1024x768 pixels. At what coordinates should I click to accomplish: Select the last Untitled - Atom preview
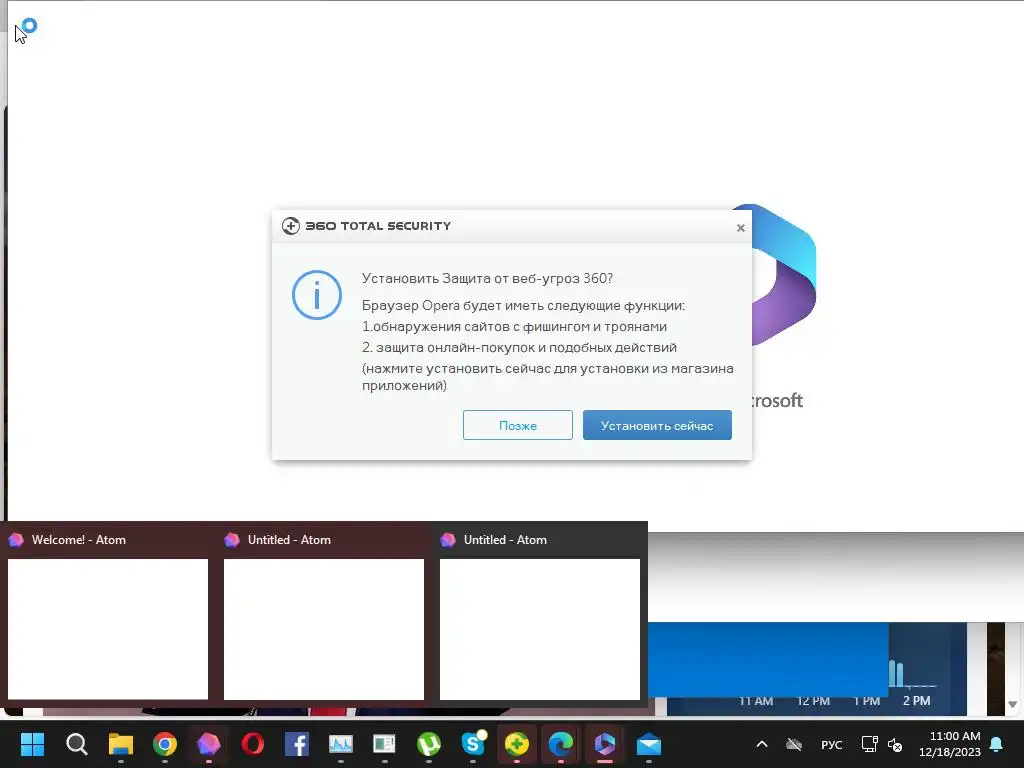[x=539, y=629]
